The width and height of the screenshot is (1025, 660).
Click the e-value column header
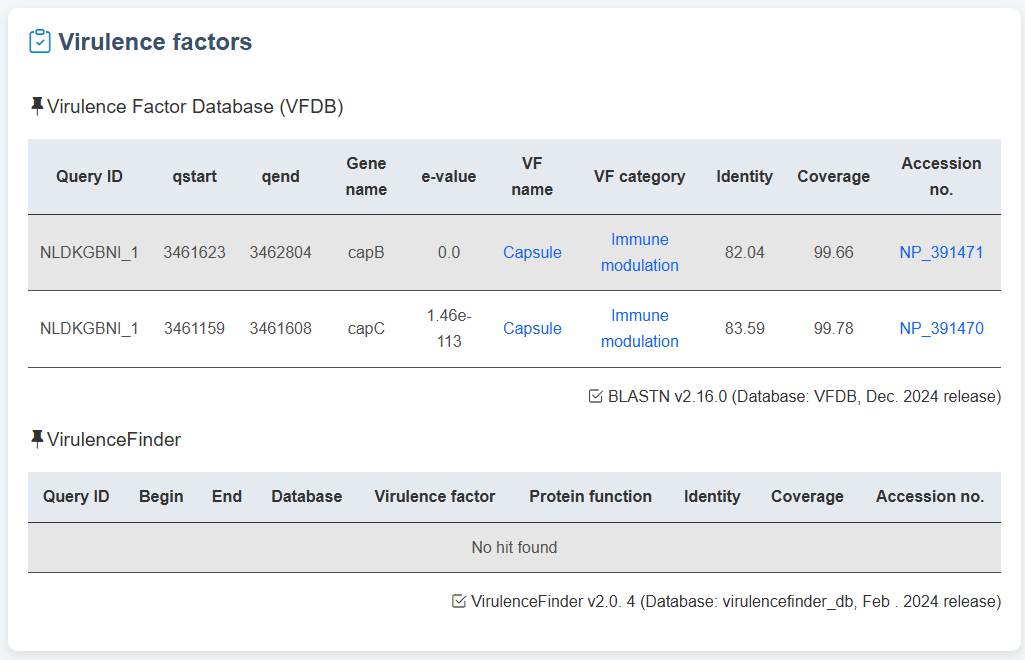[449, 177]
